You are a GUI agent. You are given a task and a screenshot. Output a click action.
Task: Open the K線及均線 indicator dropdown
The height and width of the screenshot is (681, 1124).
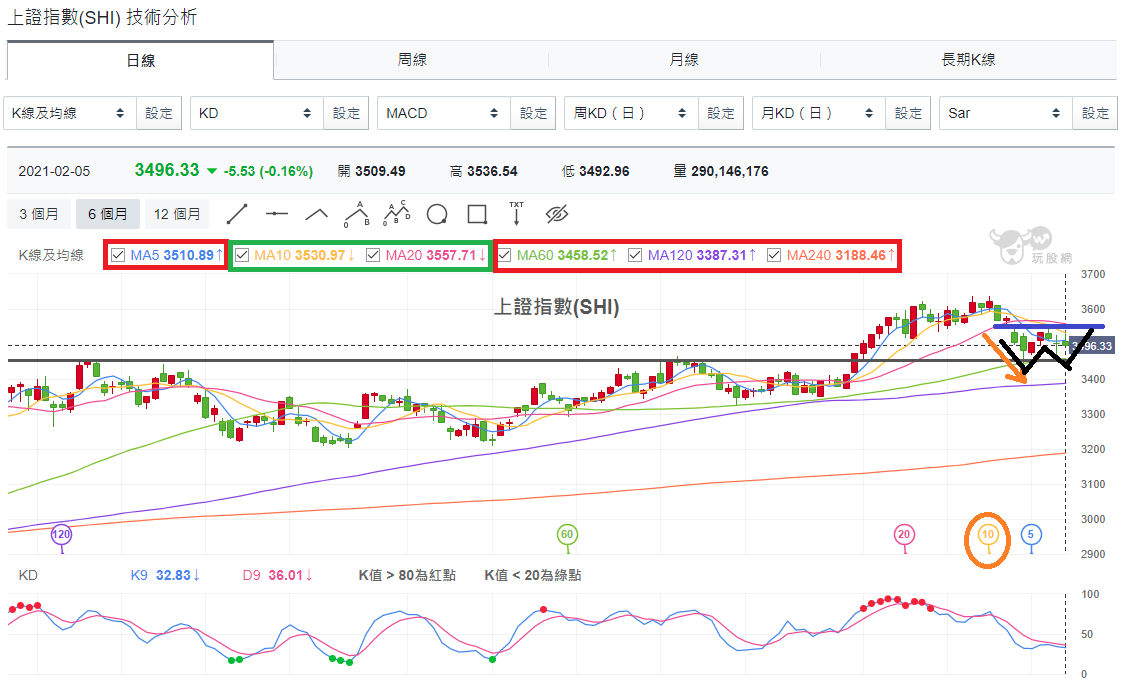click(x=70, y=113)
